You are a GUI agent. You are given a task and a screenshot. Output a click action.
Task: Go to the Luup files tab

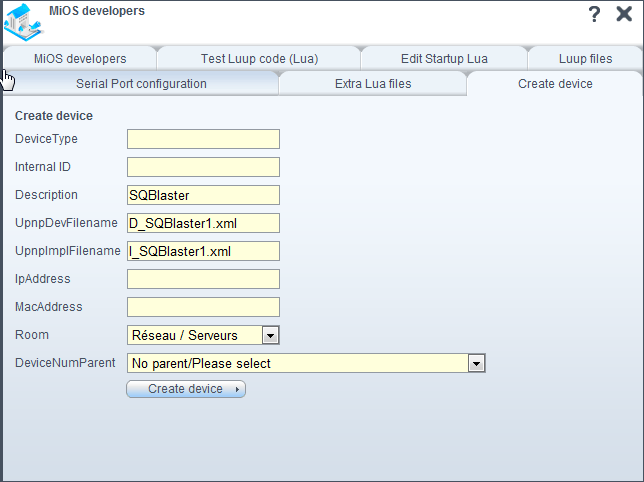(x=585, y=59)
